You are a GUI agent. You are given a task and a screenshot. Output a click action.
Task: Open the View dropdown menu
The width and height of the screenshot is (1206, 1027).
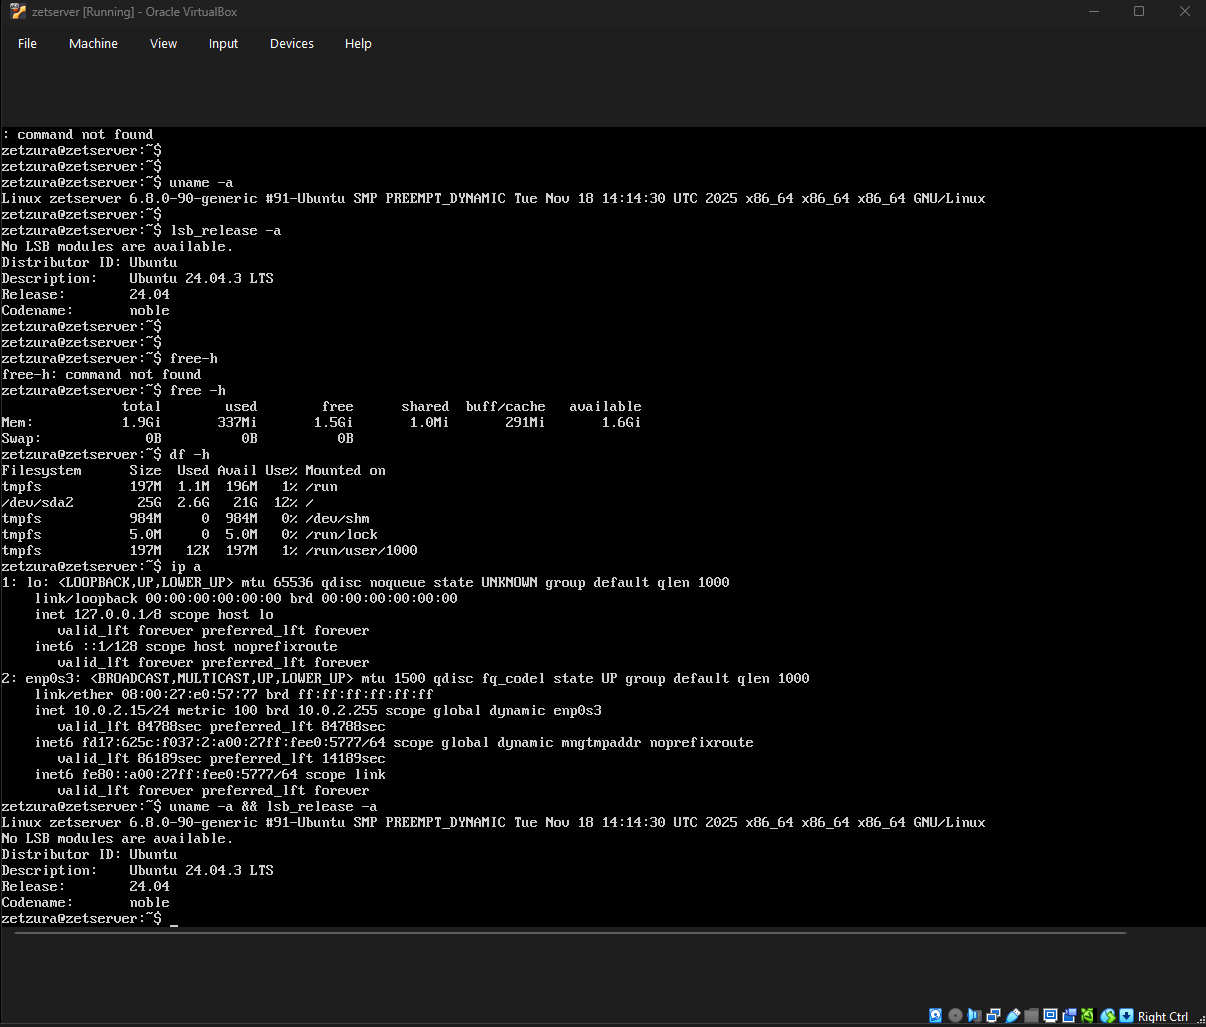[x=163, y=43]
